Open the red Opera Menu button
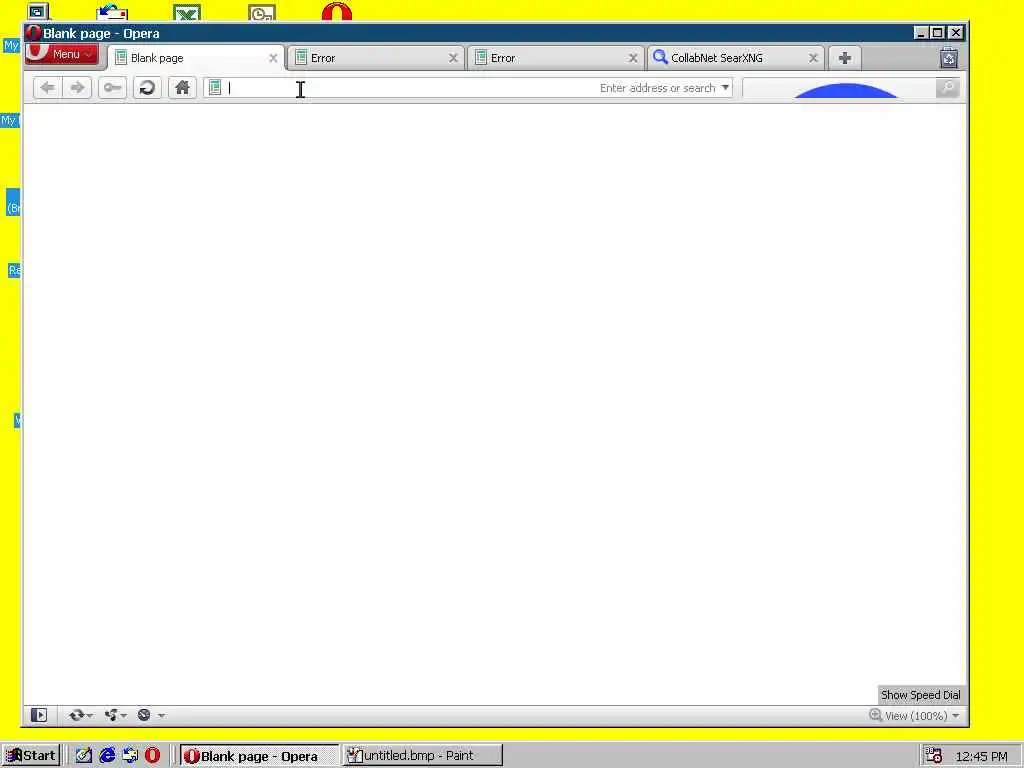 click(62, 54)
